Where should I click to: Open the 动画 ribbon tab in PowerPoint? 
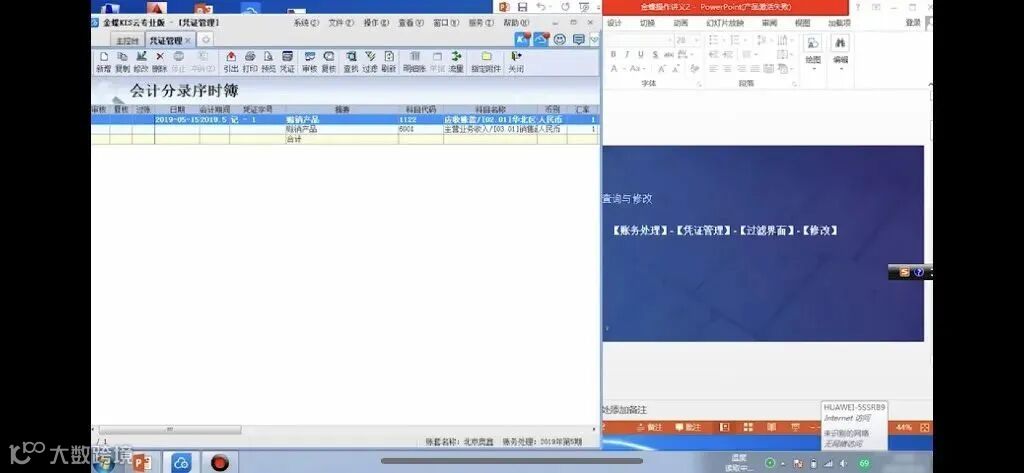pyautogui.click(x=680, y=23)
